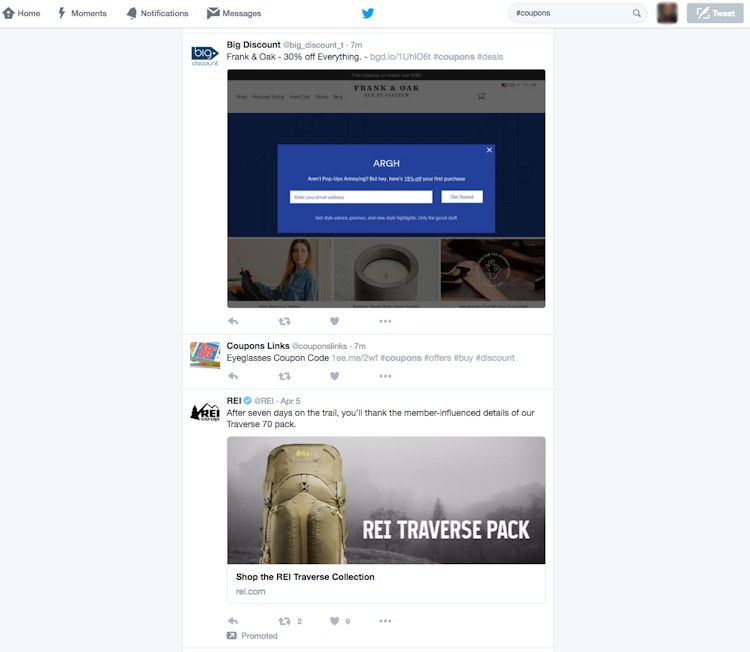Retweet the REI tweet
The image size is (750, 652).
click(285, 621)
